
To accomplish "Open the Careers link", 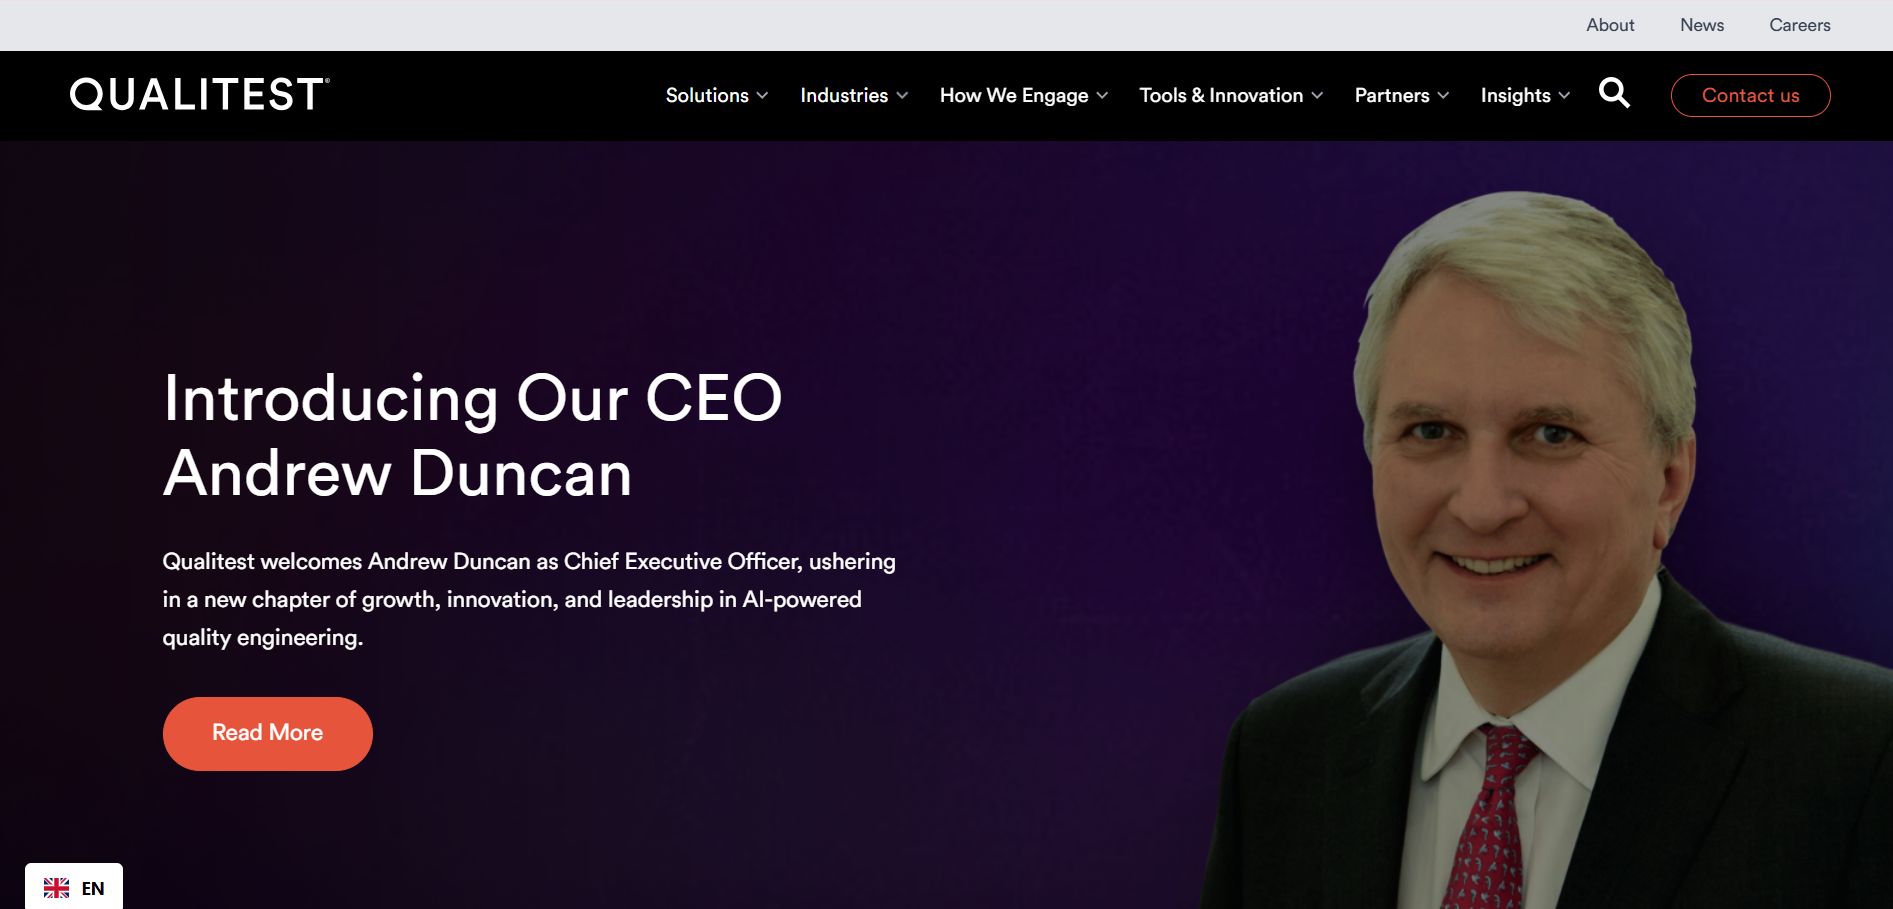I will click(1799, 25).
